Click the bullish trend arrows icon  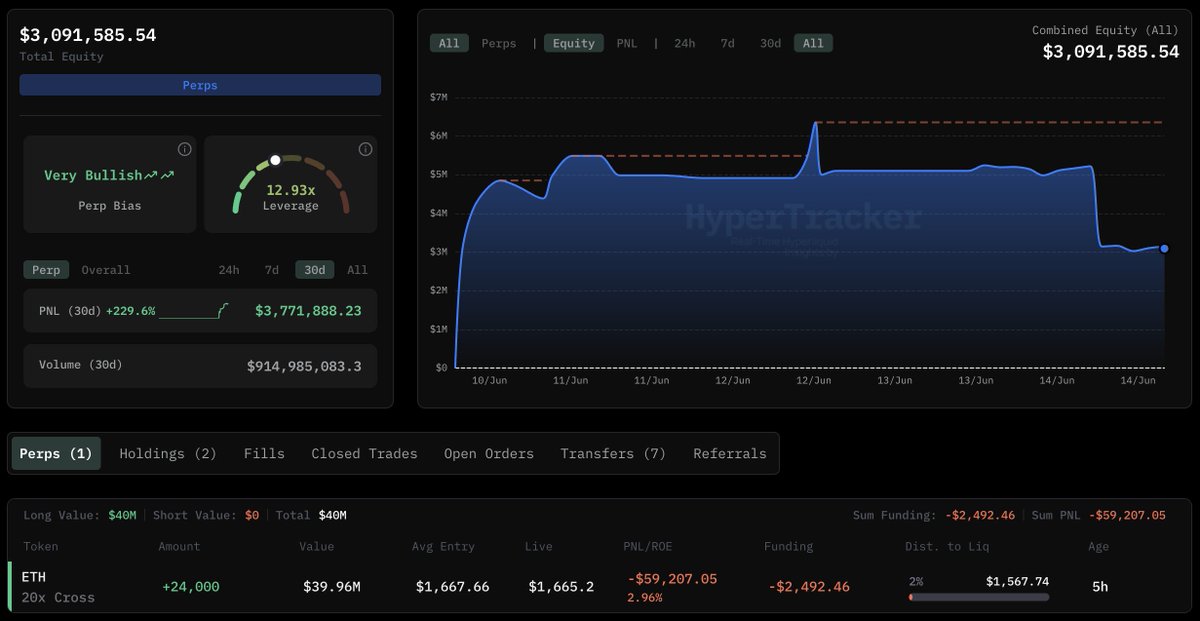click(159, 175)
